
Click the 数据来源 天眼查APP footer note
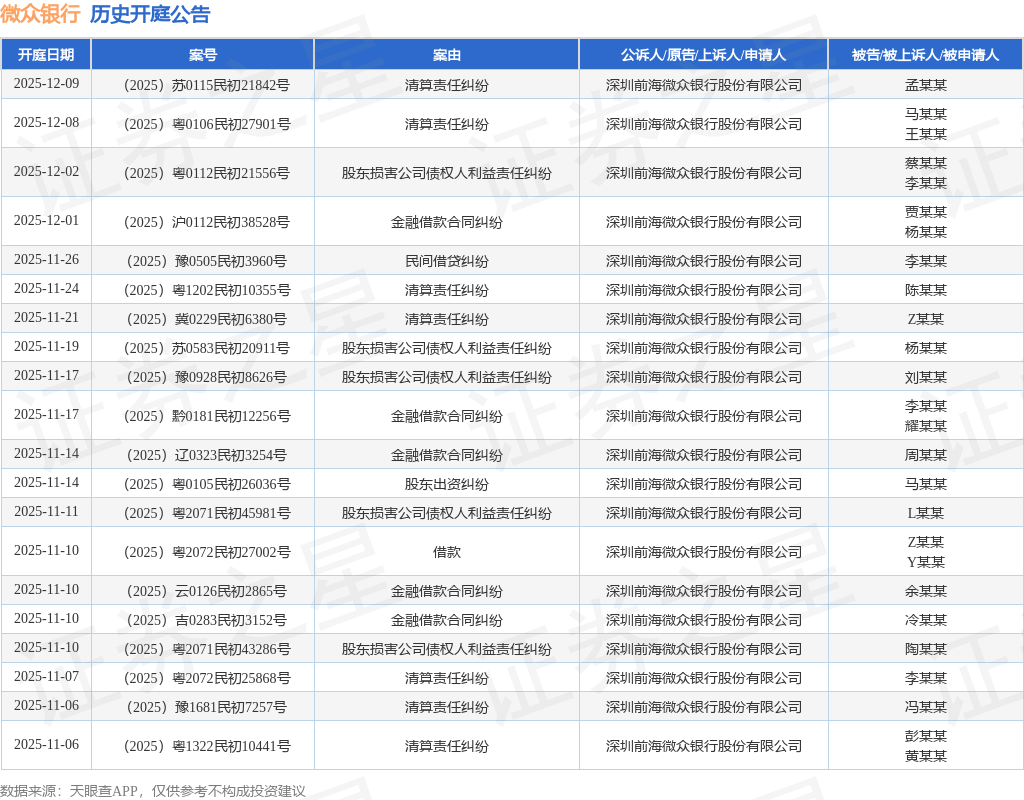pos(153,791)
